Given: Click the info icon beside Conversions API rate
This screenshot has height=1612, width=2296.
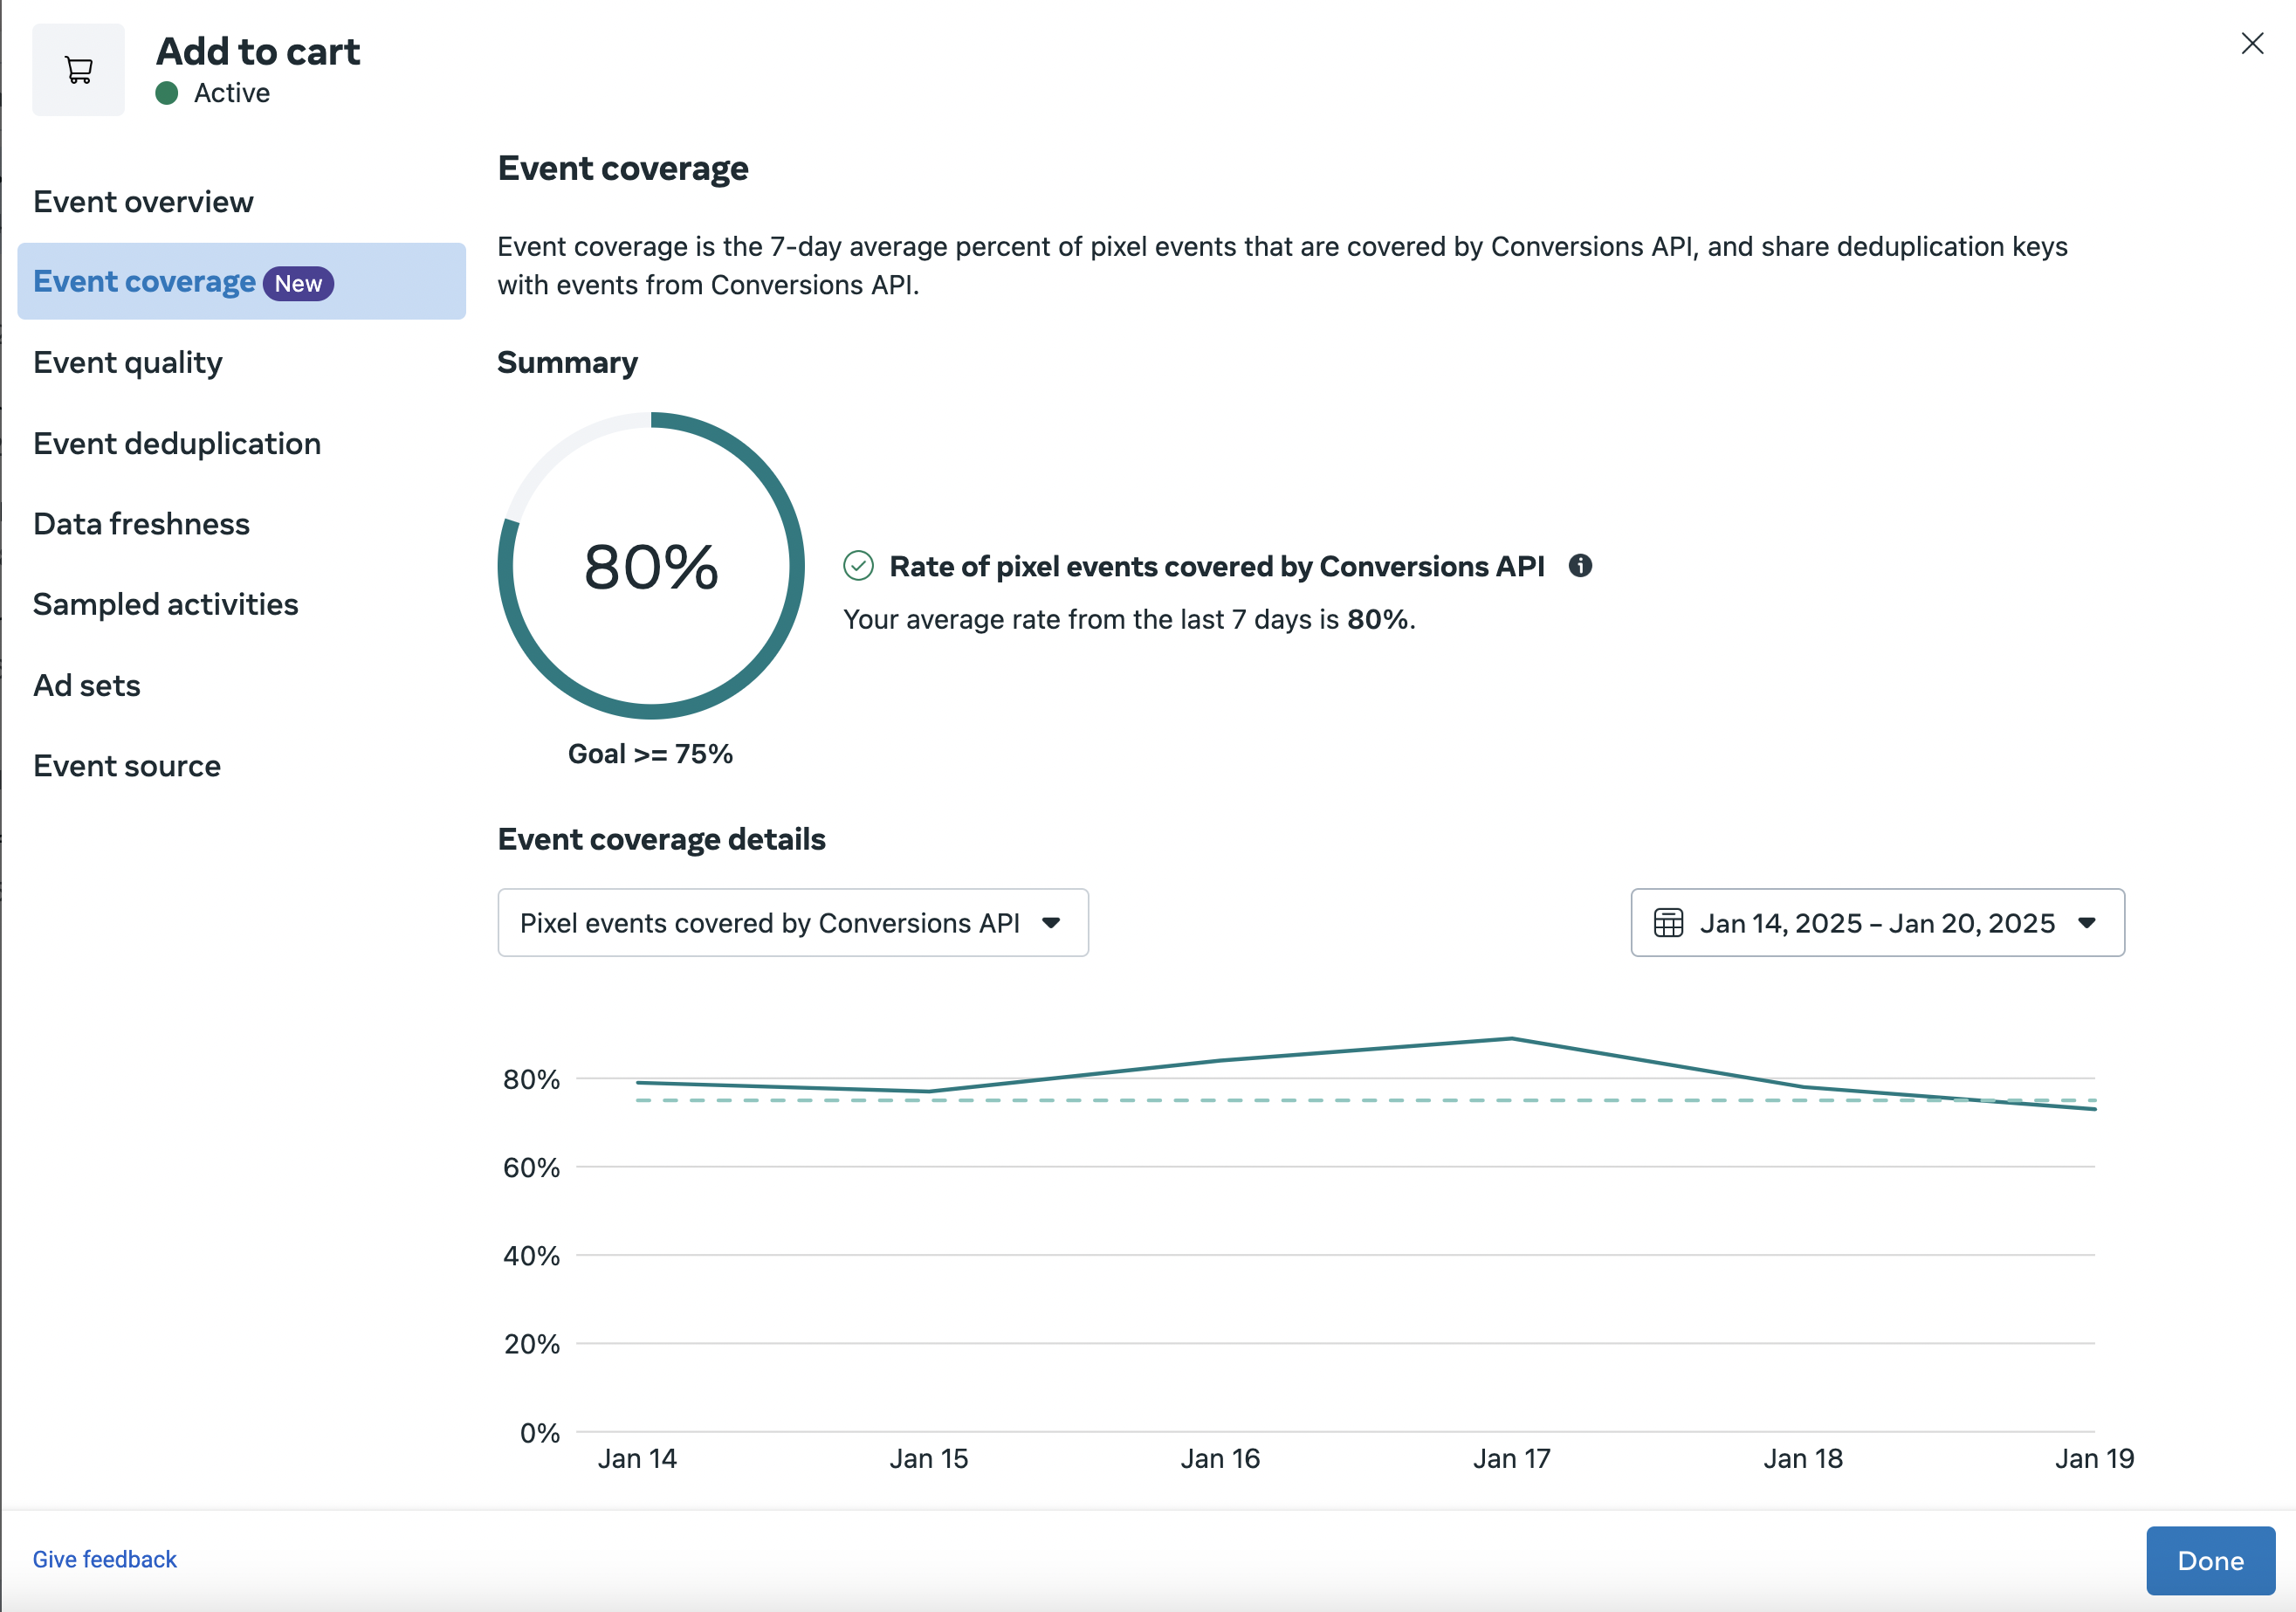Looking at the screenshot, I should [1580, 566].
